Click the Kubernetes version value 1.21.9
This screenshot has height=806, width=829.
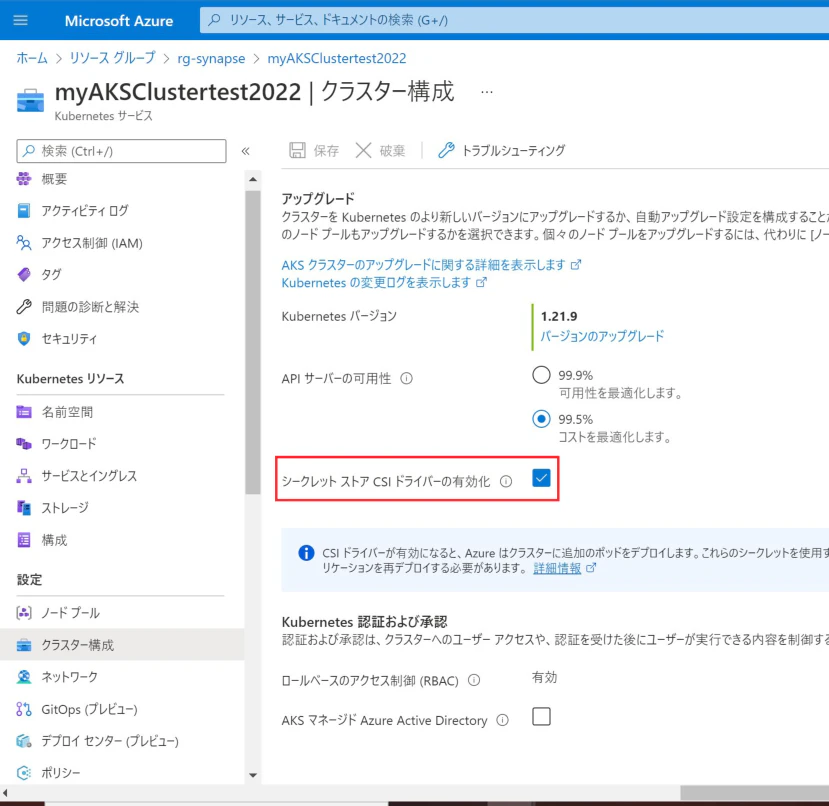click(559, 316)
